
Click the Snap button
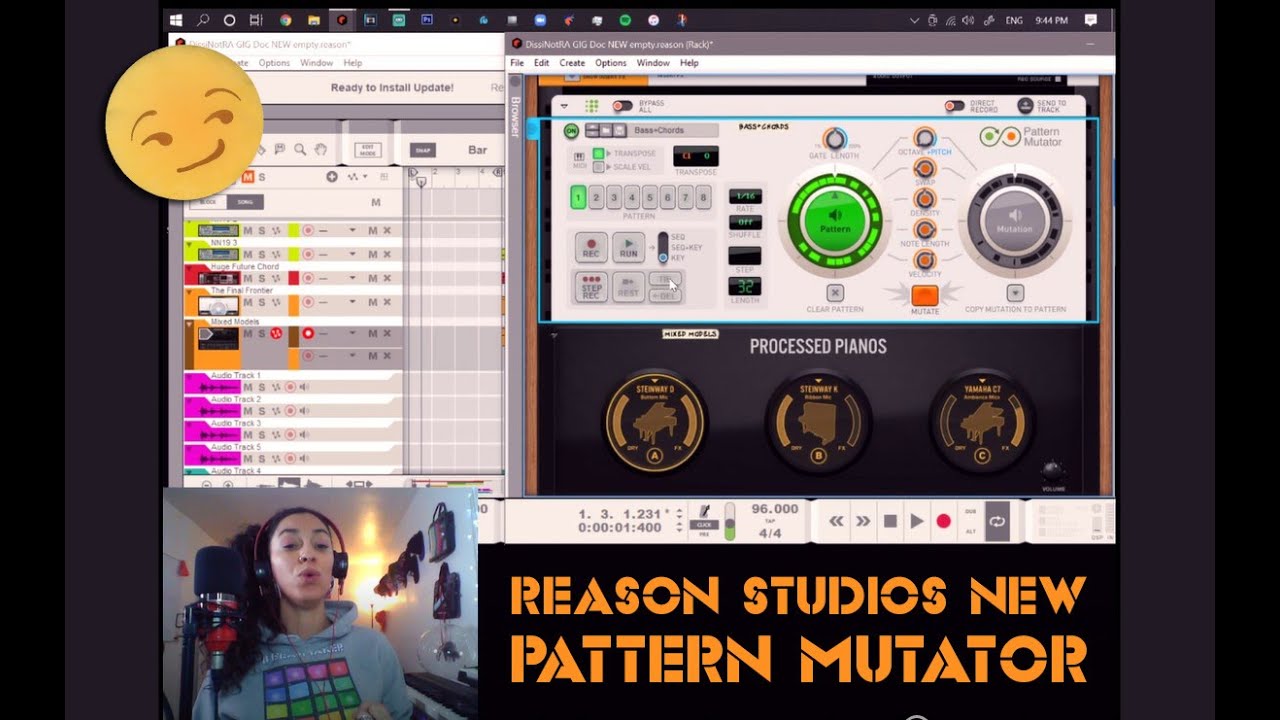[422, 150]
